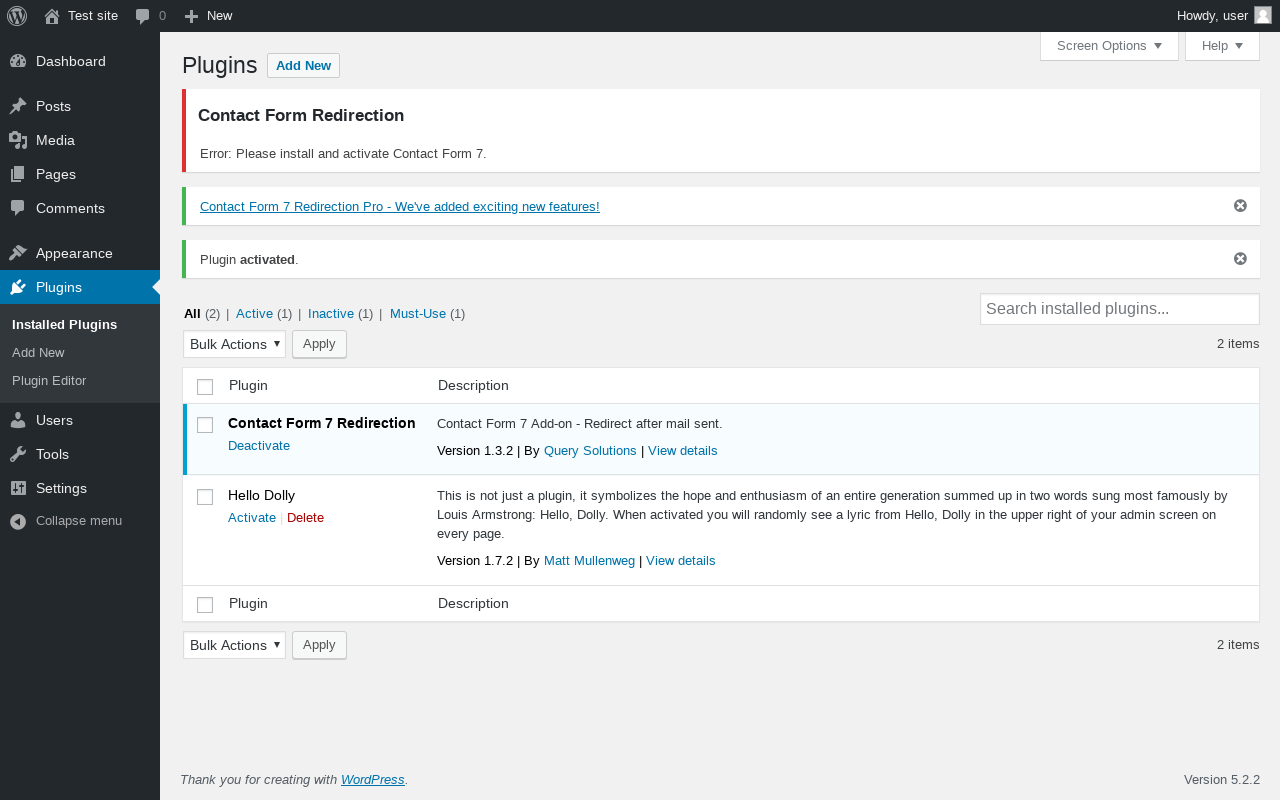
Task: Toggle the select-all checkbox in table header
Action: [x=205, y=387]
